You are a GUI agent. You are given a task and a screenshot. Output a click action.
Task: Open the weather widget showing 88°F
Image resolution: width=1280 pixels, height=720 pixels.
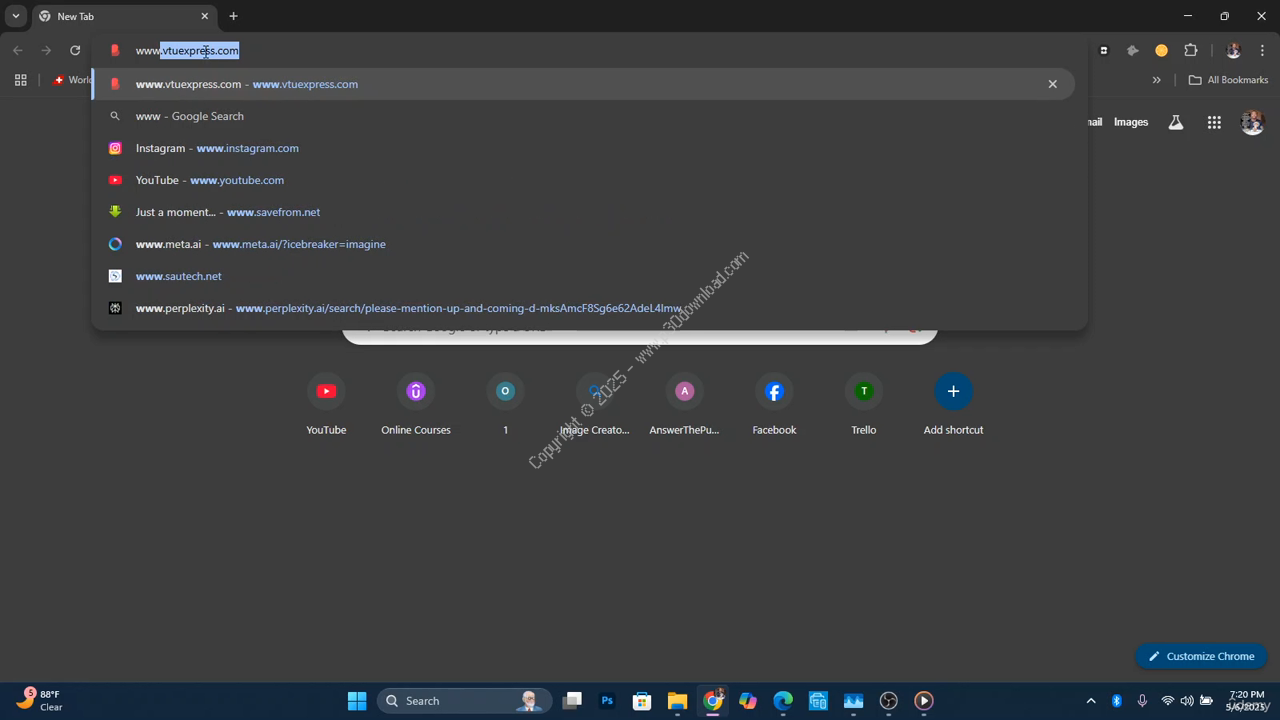point(40,700)
